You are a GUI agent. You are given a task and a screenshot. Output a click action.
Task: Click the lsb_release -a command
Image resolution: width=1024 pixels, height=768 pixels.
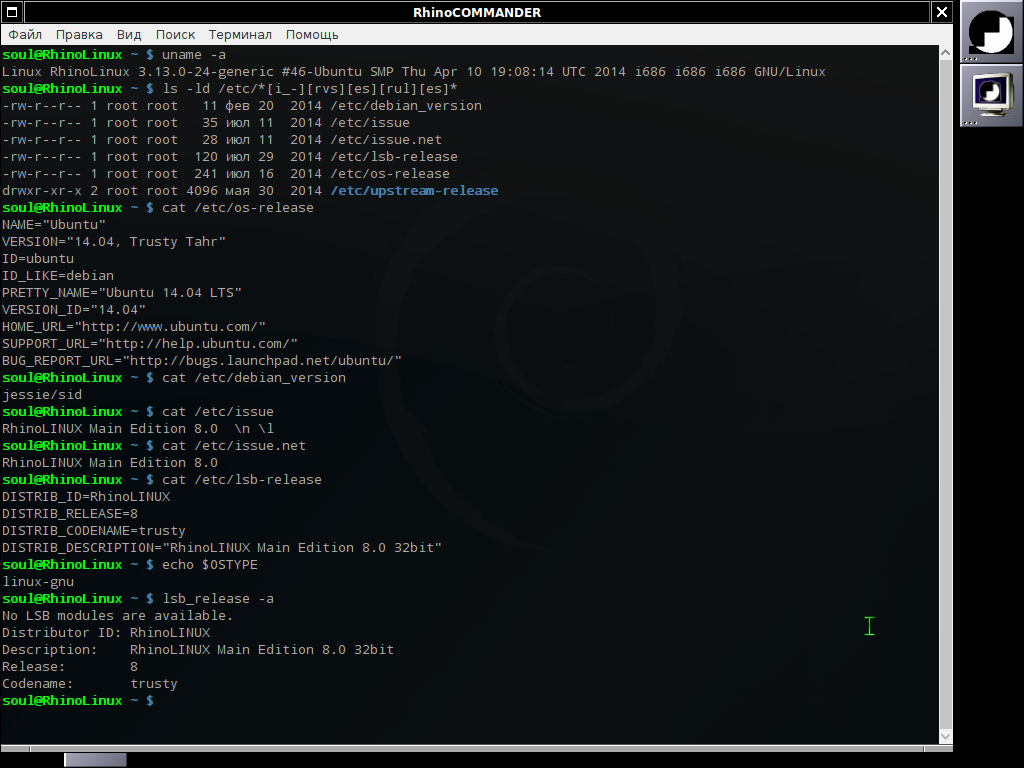click(x=218, y=598)
